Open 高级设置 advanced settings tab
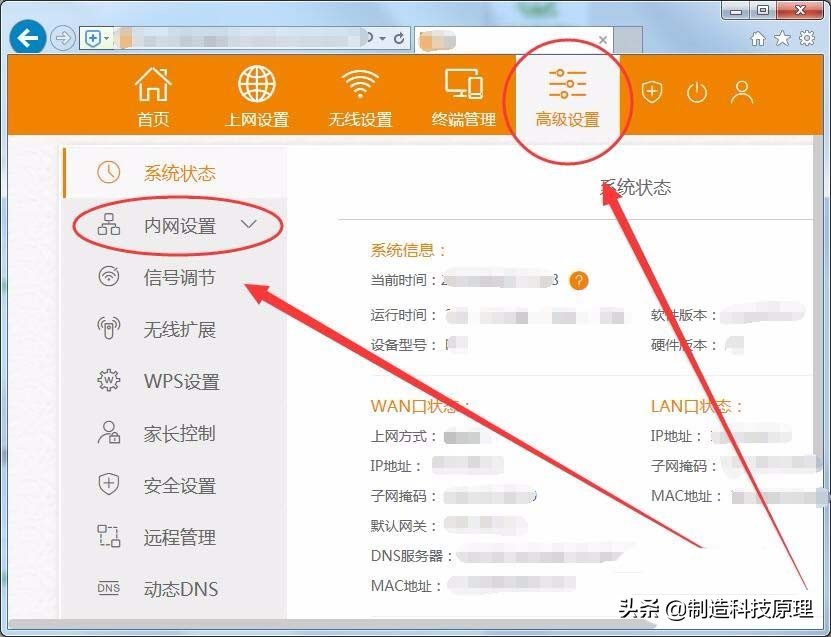This screenshot has height=637, width=831. 567,97
